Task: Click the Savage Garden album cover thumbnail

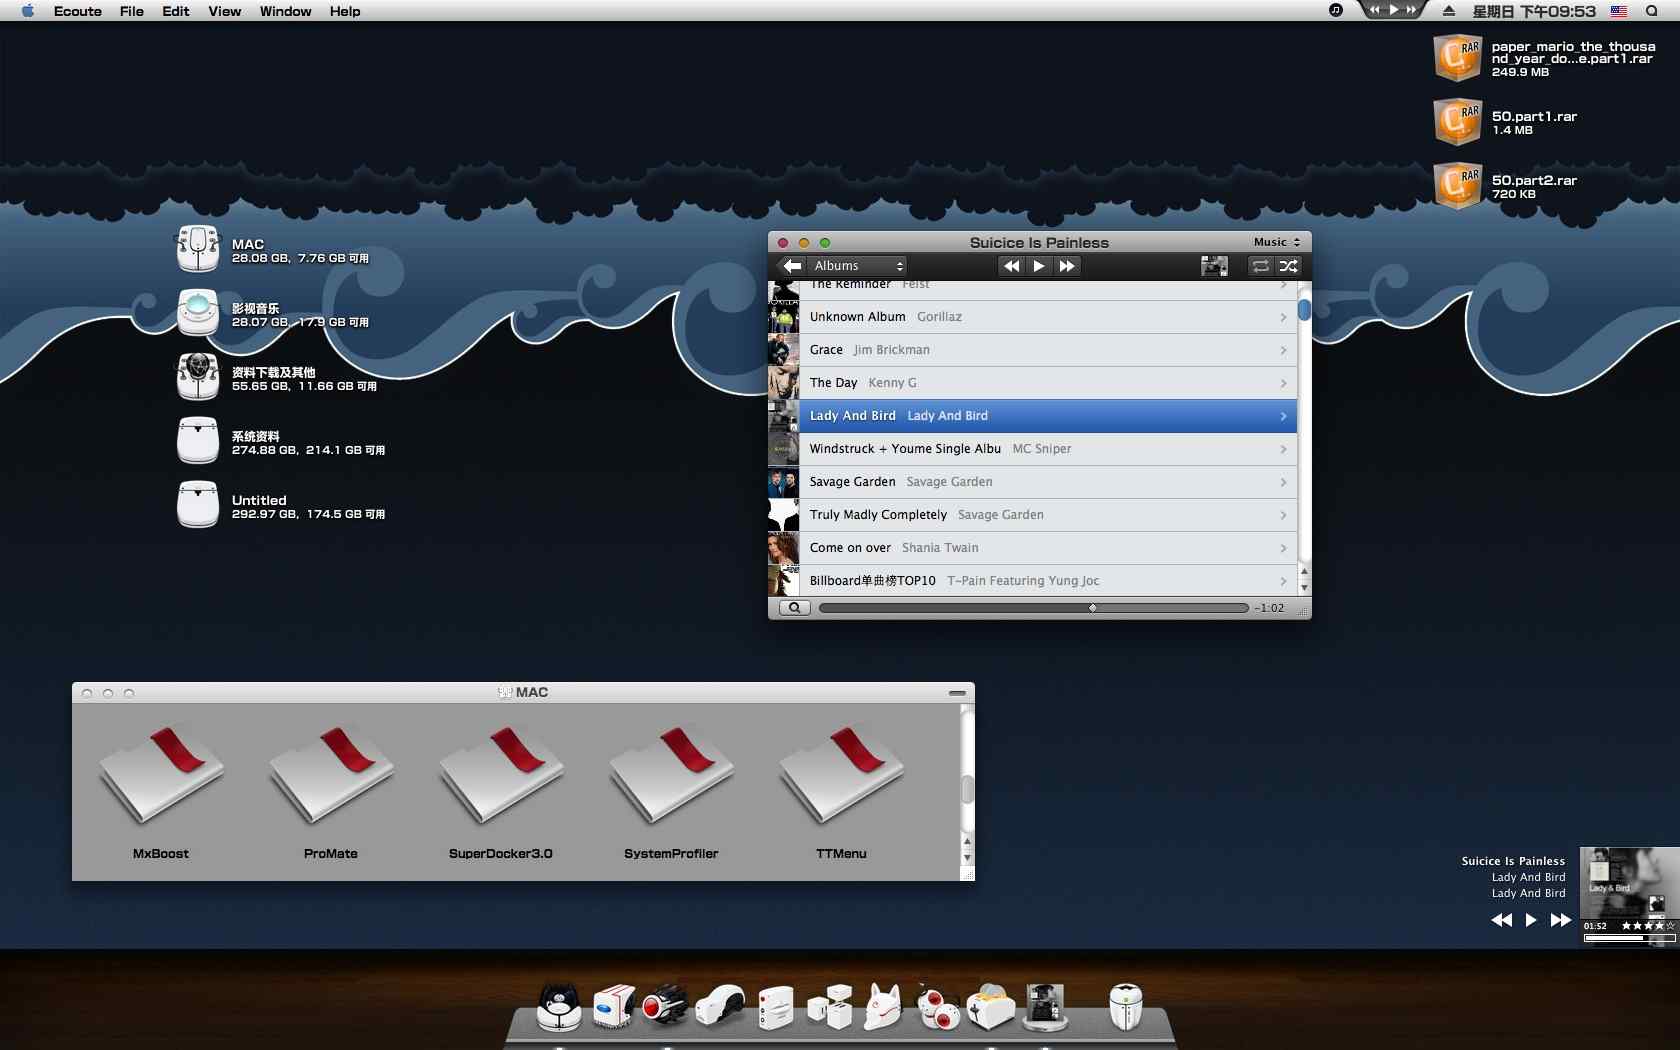Action: [x=783, y=482]
